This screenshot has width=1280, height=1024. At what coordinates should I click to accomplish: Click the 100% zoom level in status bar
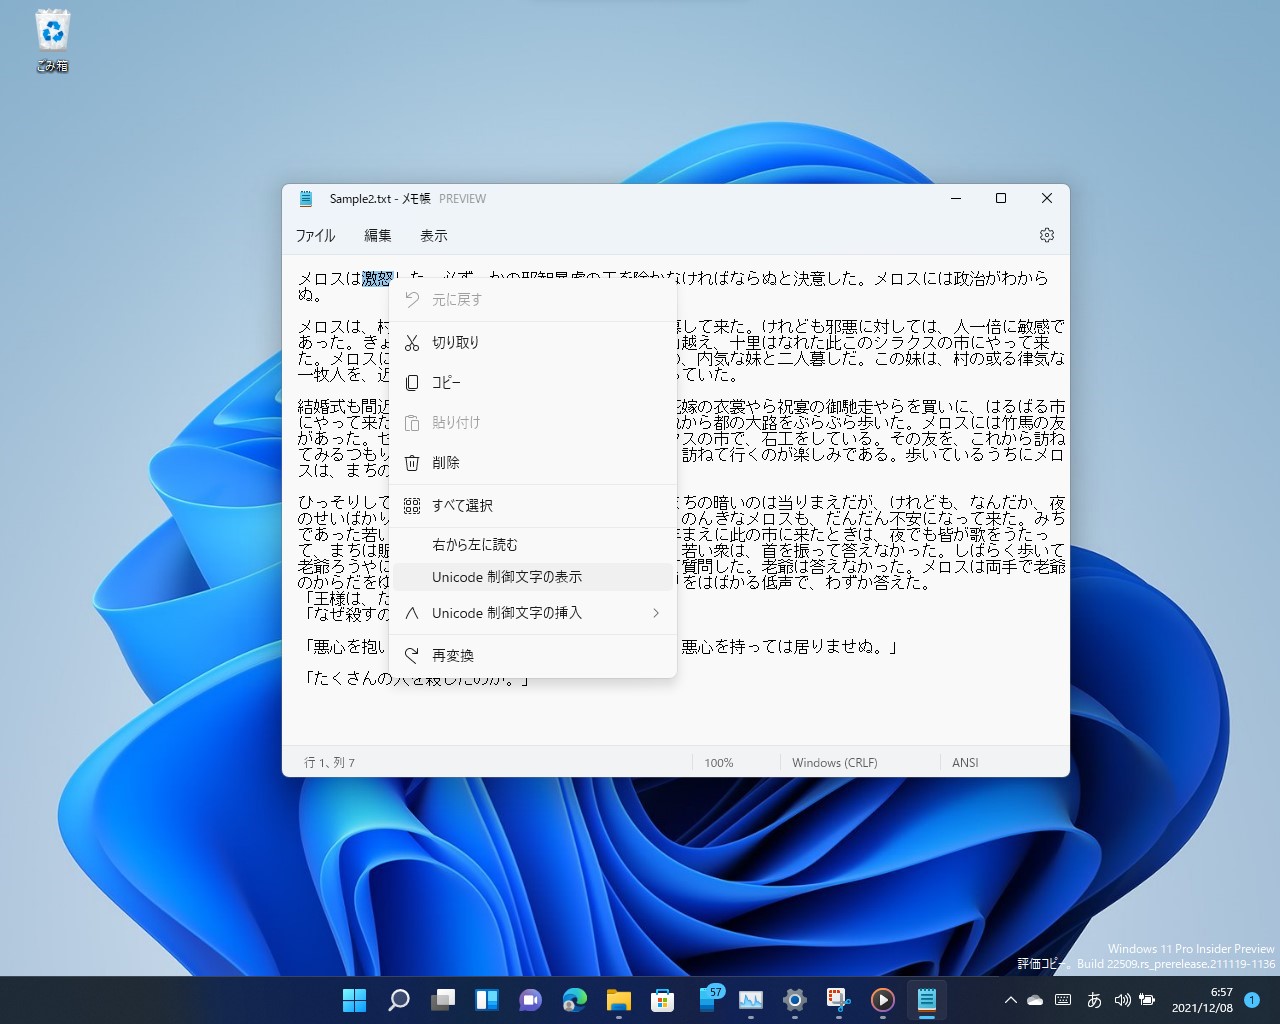[x=719, y=762]
